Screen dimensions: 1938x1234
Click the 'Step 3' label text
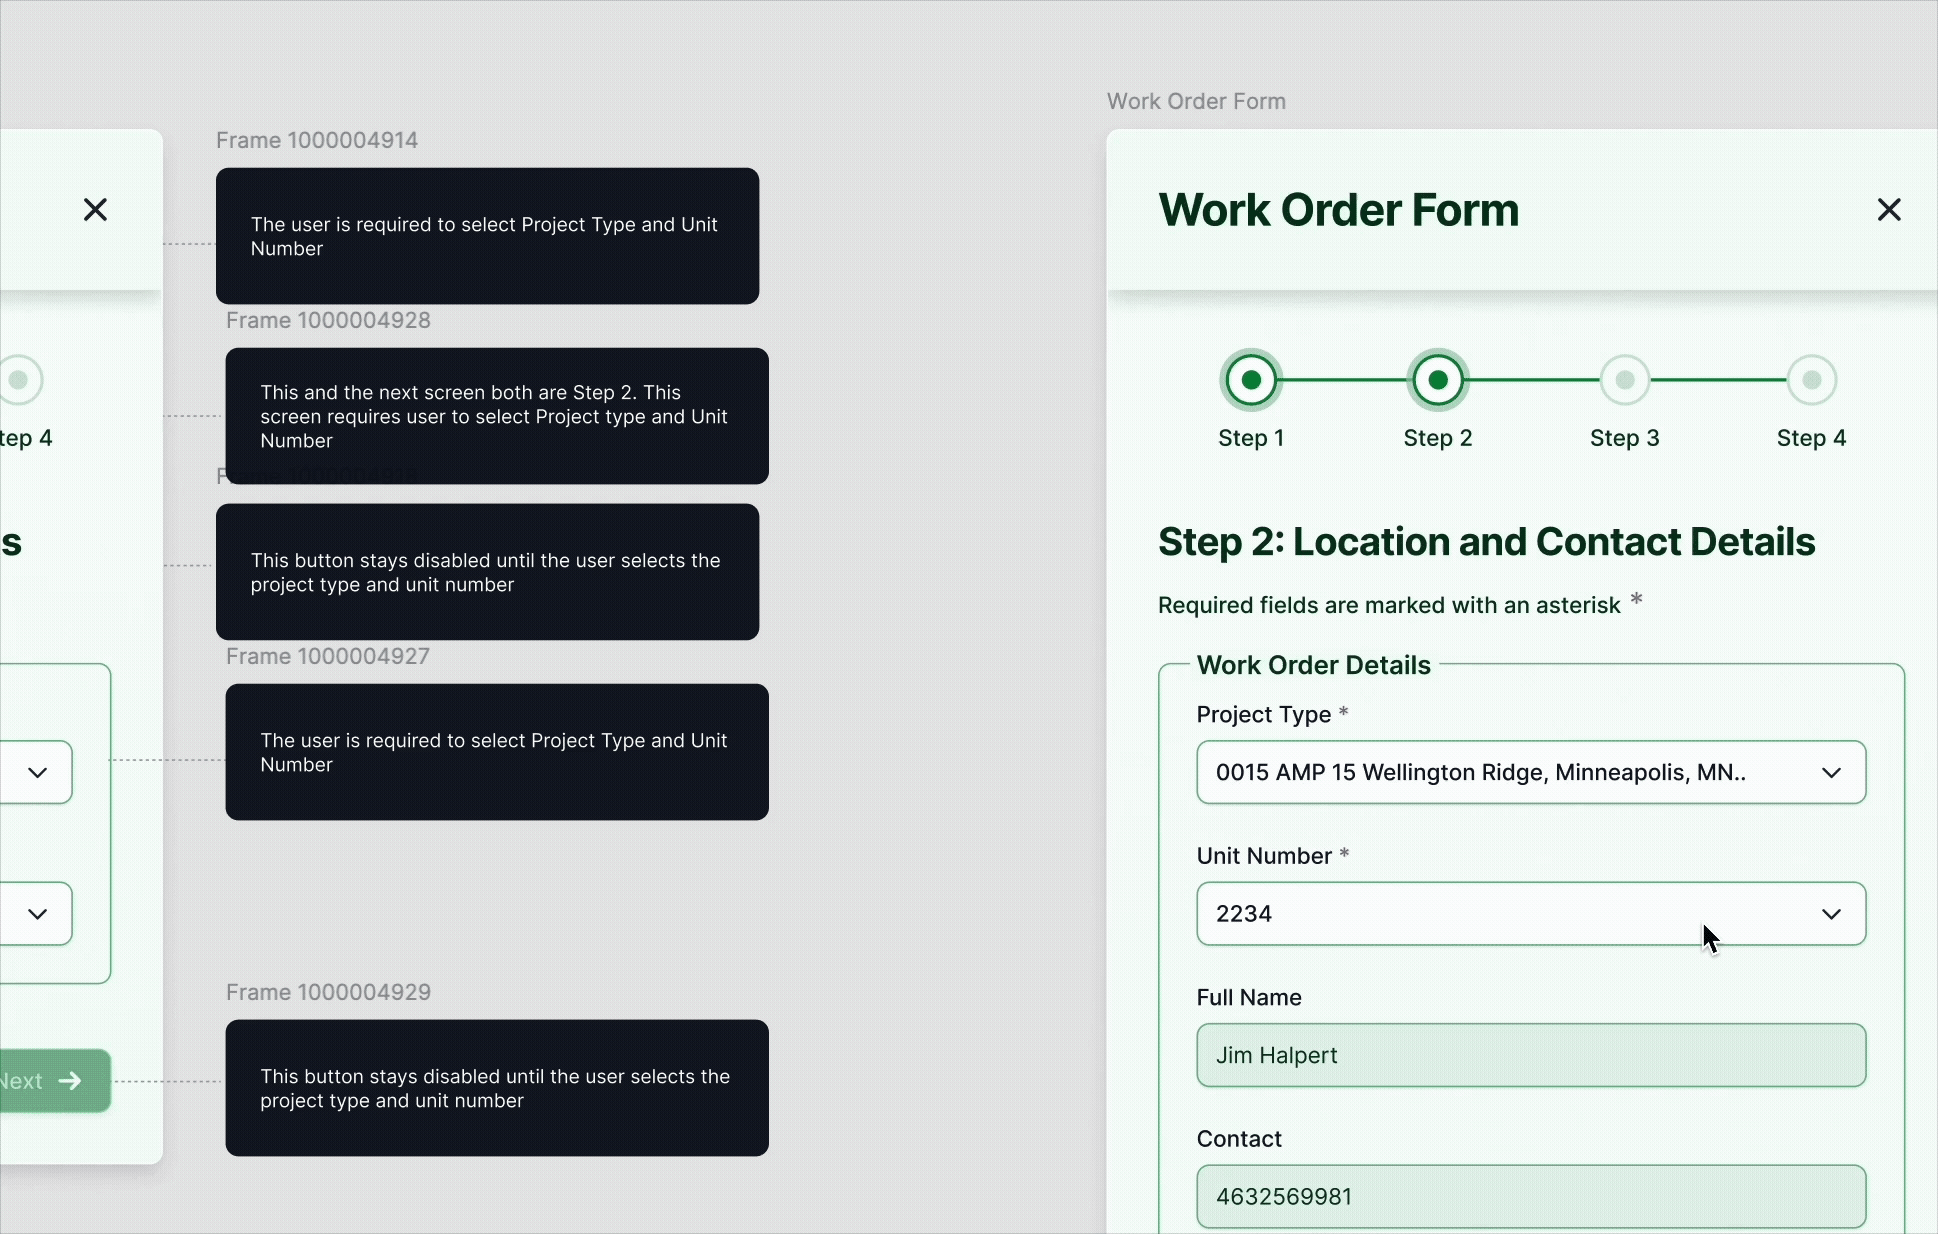(x=1625, y=438)
